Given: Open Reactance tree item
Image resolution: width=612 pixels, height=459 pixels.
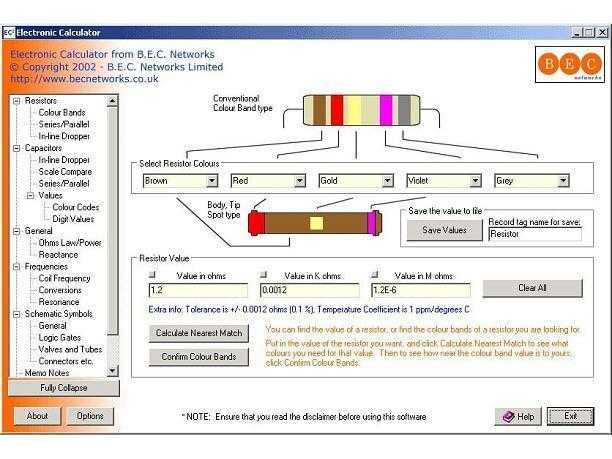Looking at the screenshot, I should pyautogui.click(x=58, y=255).
